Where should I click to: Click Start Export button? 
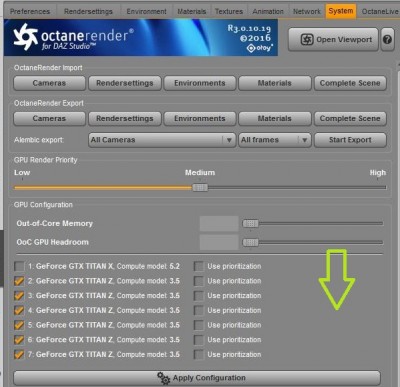[x=350, y=140]
